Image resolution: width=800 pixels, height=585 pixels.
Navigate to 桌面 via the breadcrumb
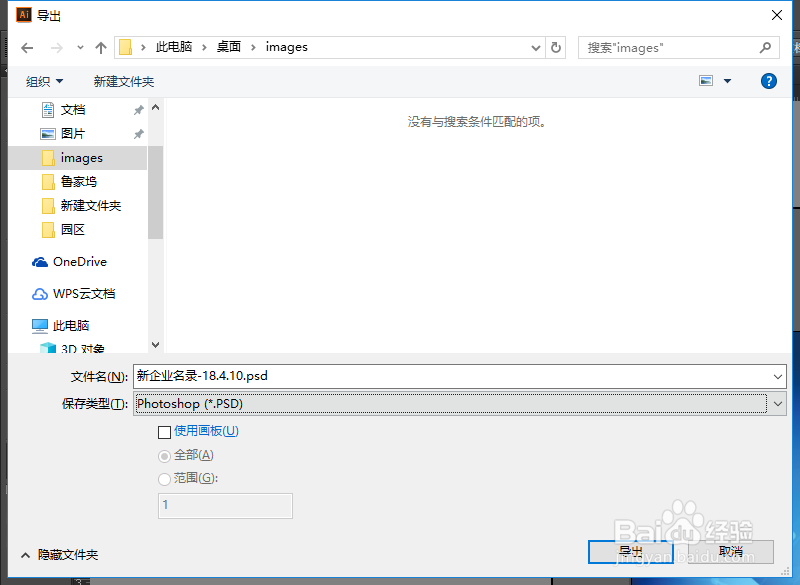(227, 46)
